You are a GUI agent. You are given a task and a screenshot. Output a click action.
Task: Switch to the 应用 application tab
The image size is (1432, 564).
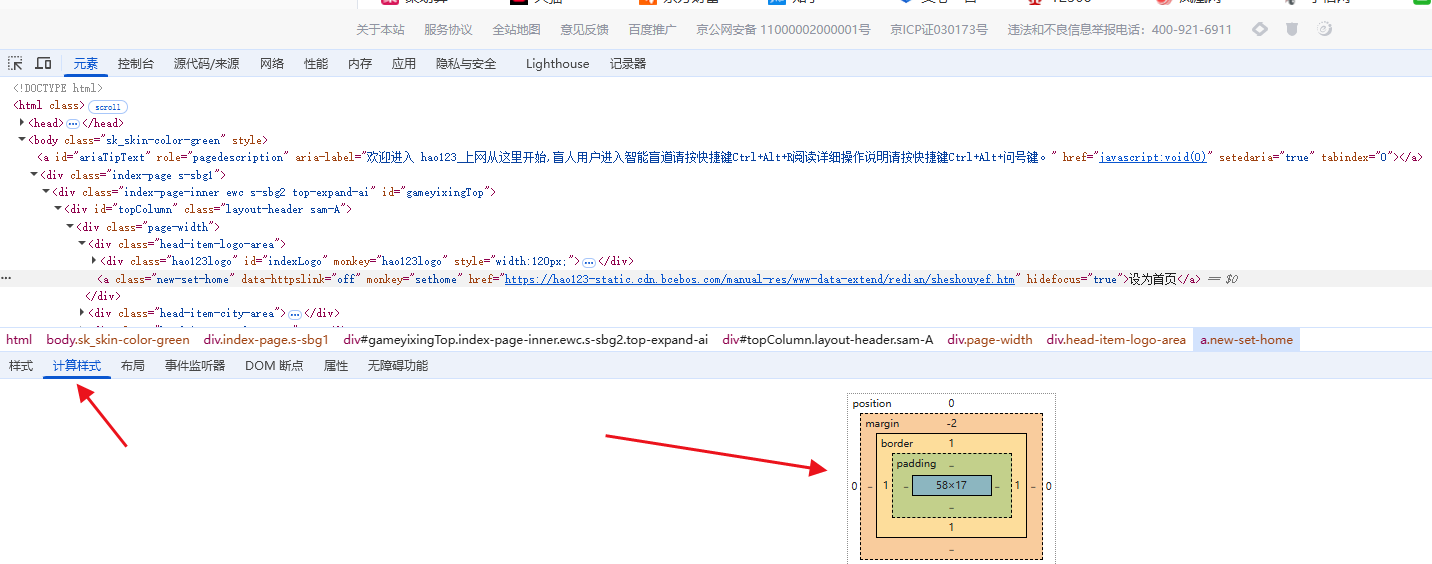click(404, 64)
